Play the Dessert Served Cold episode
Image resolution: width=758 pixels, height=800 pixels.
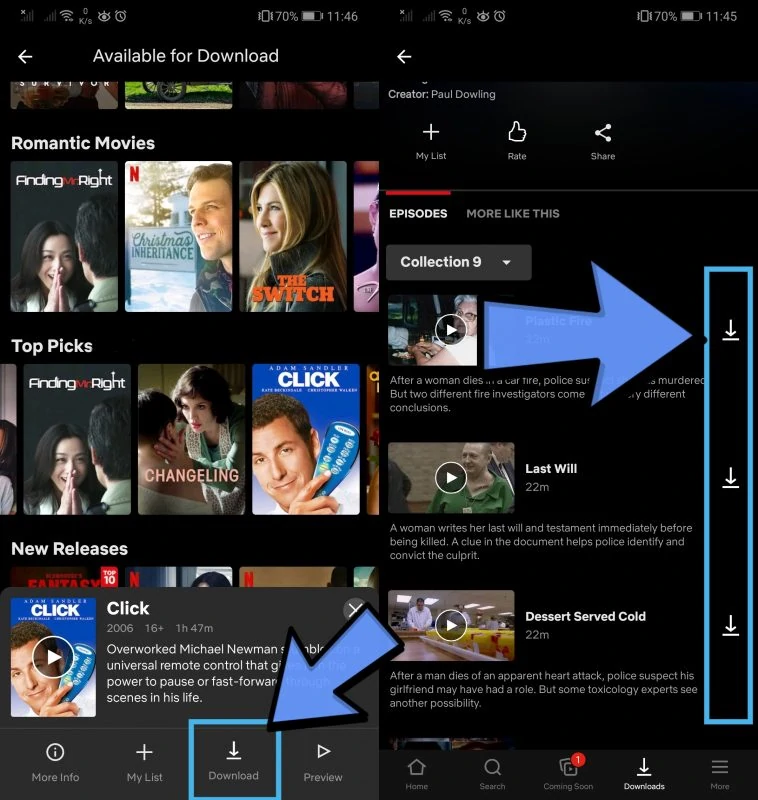point(451,625)
